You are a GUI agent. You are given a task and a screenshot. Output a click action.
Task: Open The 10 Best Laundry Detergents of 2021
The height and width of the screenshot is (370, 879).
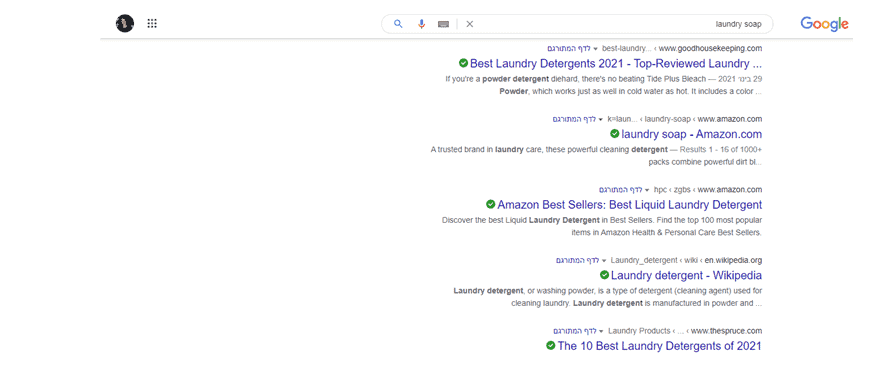[660, 346]
